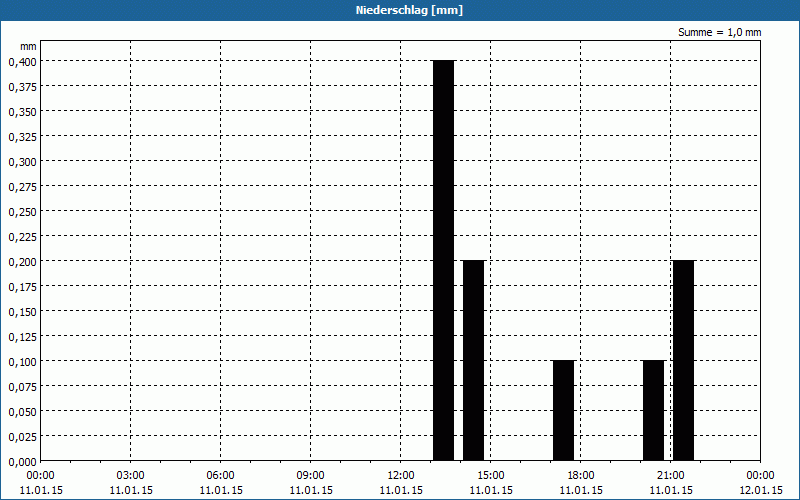
Task: Select the Summe = 1,0 mm label
Action: [719, 32]
